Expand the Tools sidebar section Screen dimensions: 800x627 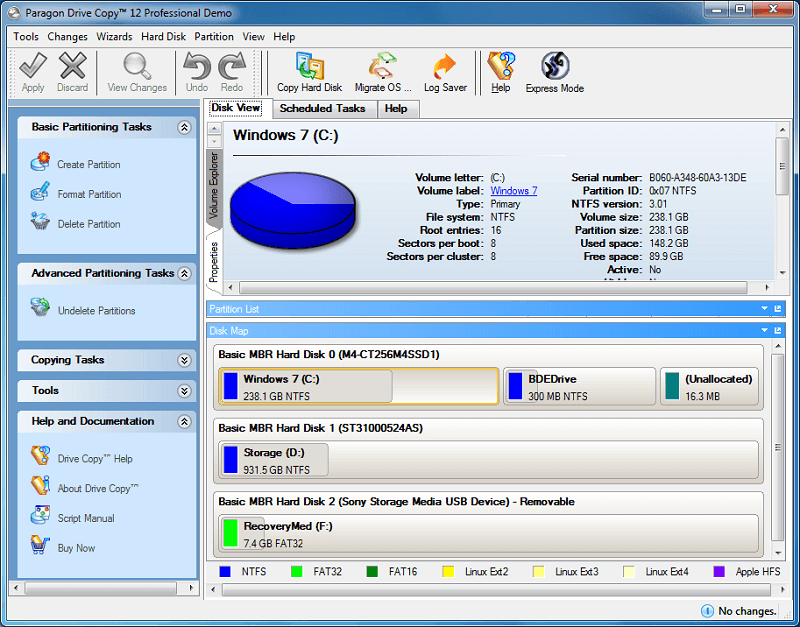[184, 391]
